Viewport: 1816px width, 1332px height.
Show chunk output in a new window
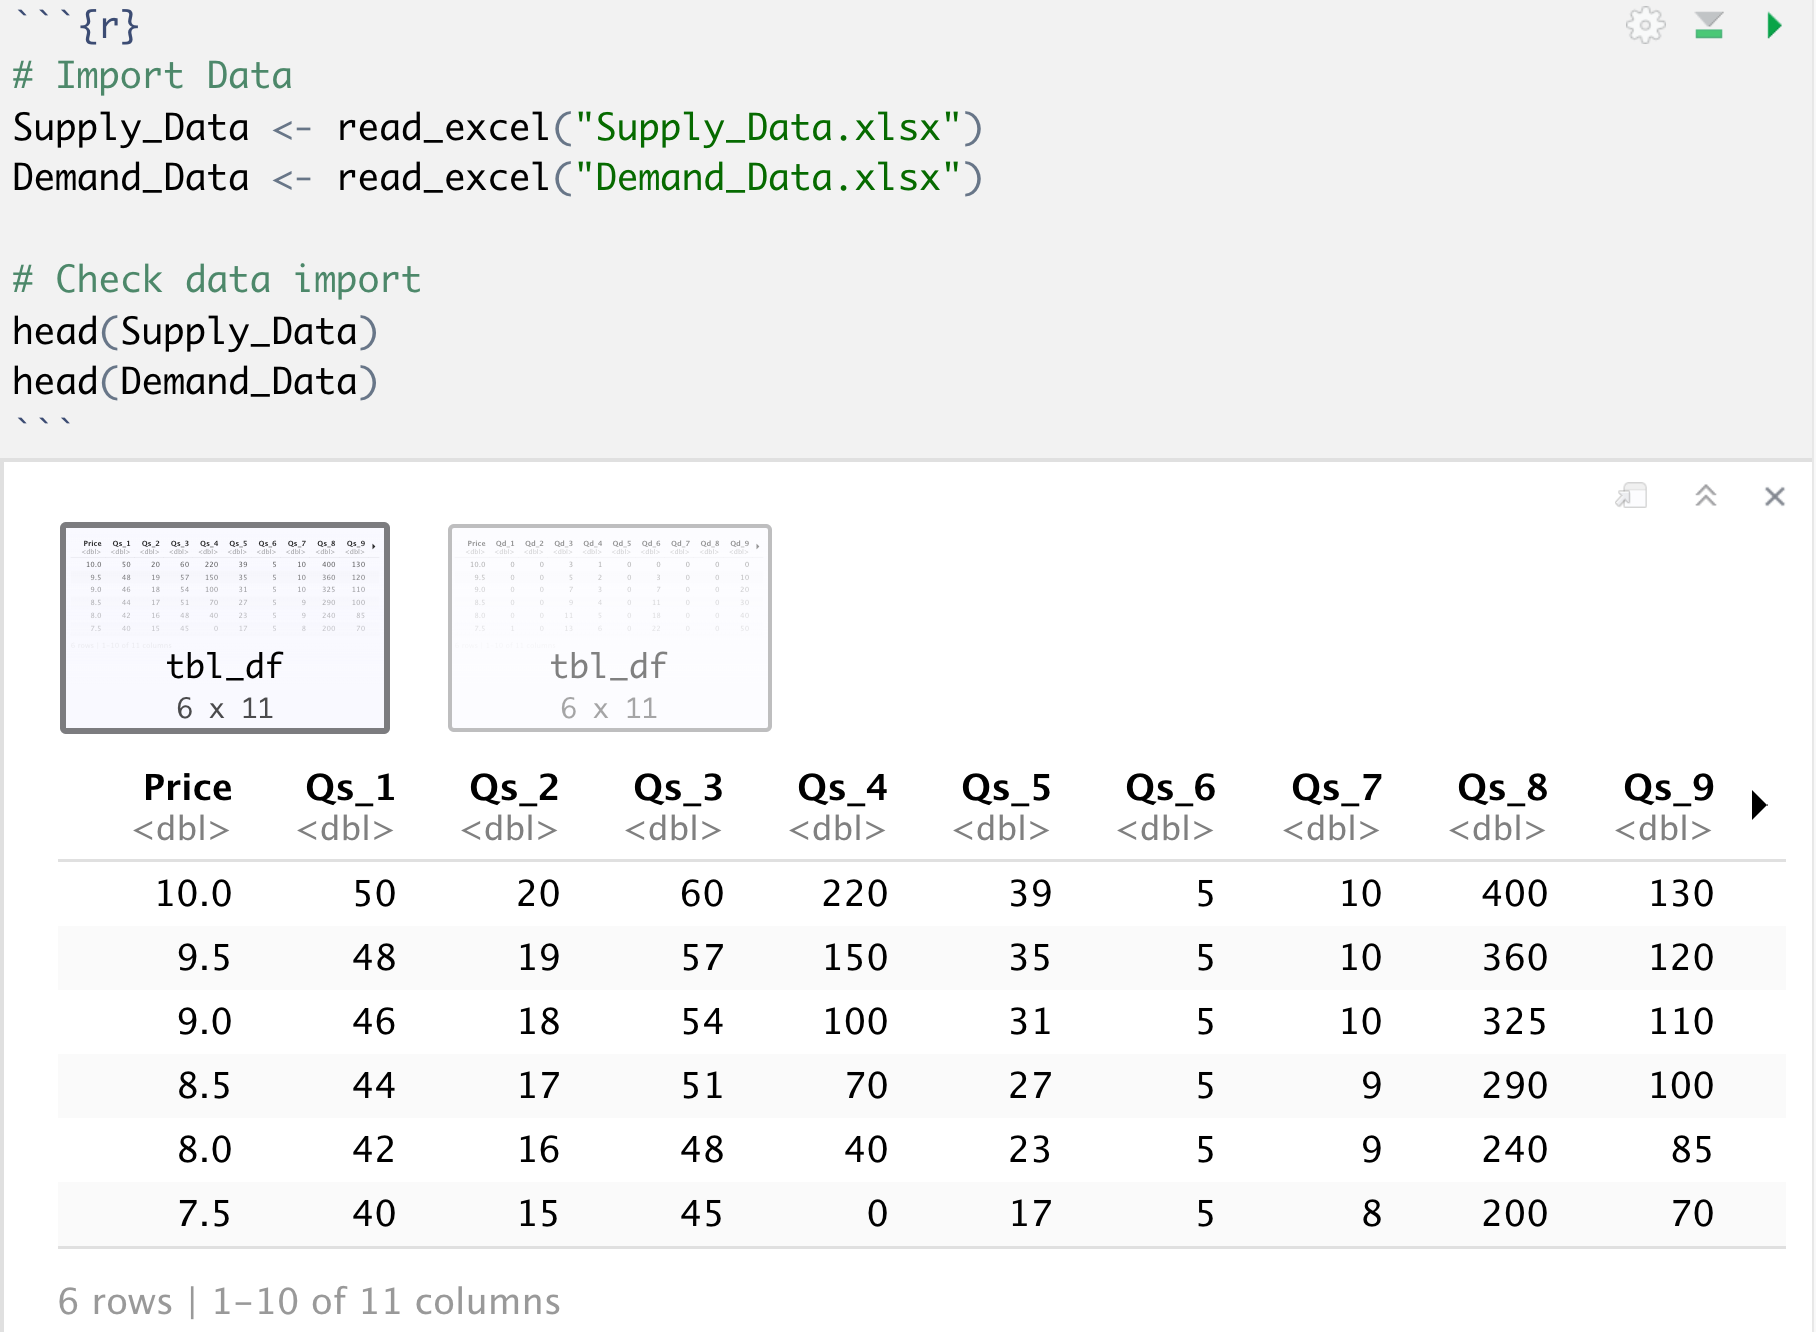coord(1631,496)
